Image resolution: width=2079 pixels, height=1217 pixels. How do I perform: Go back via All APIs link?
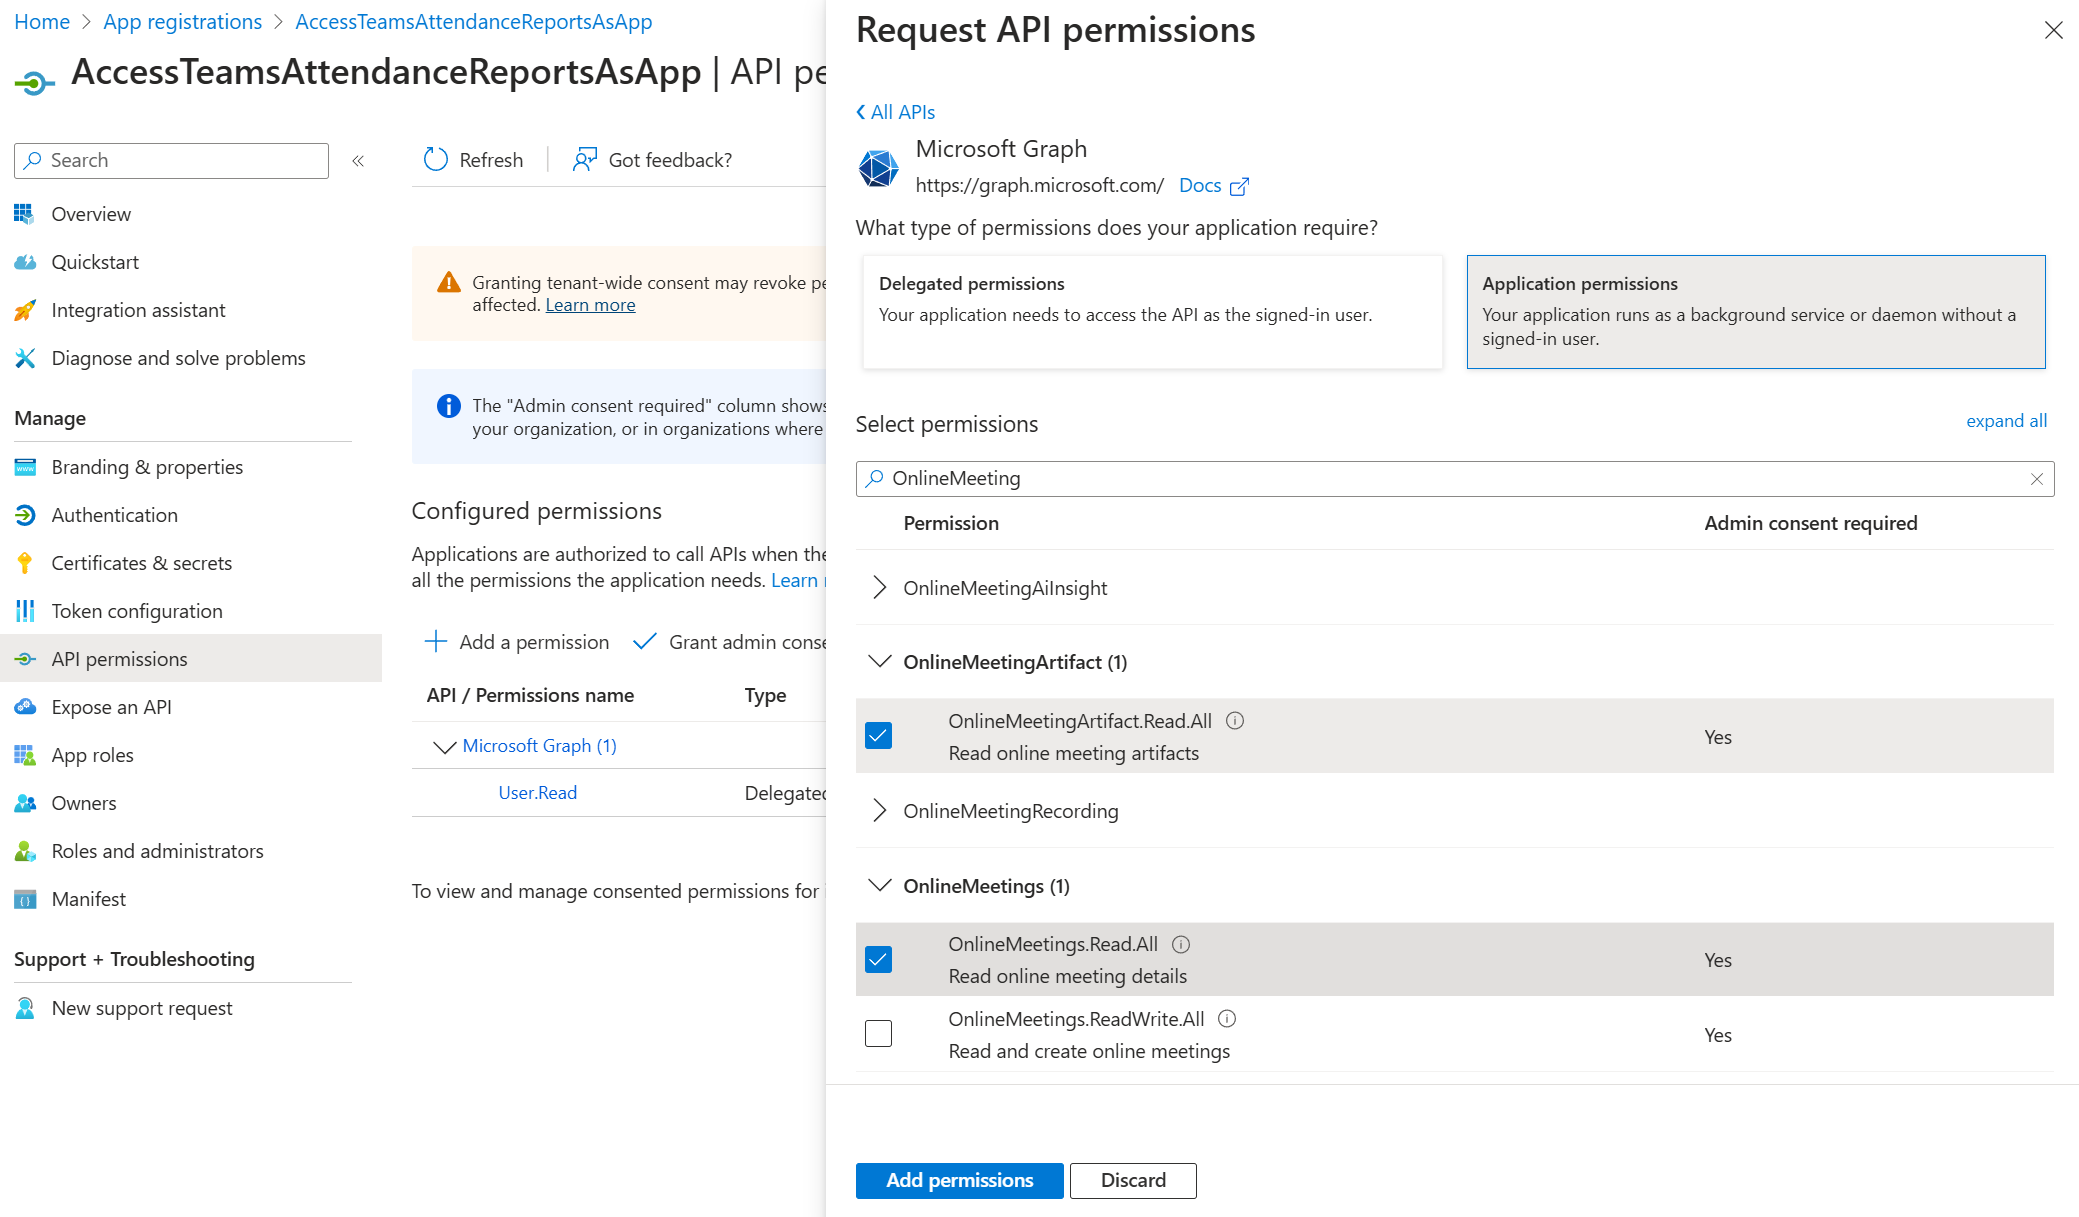coord(896,112)
